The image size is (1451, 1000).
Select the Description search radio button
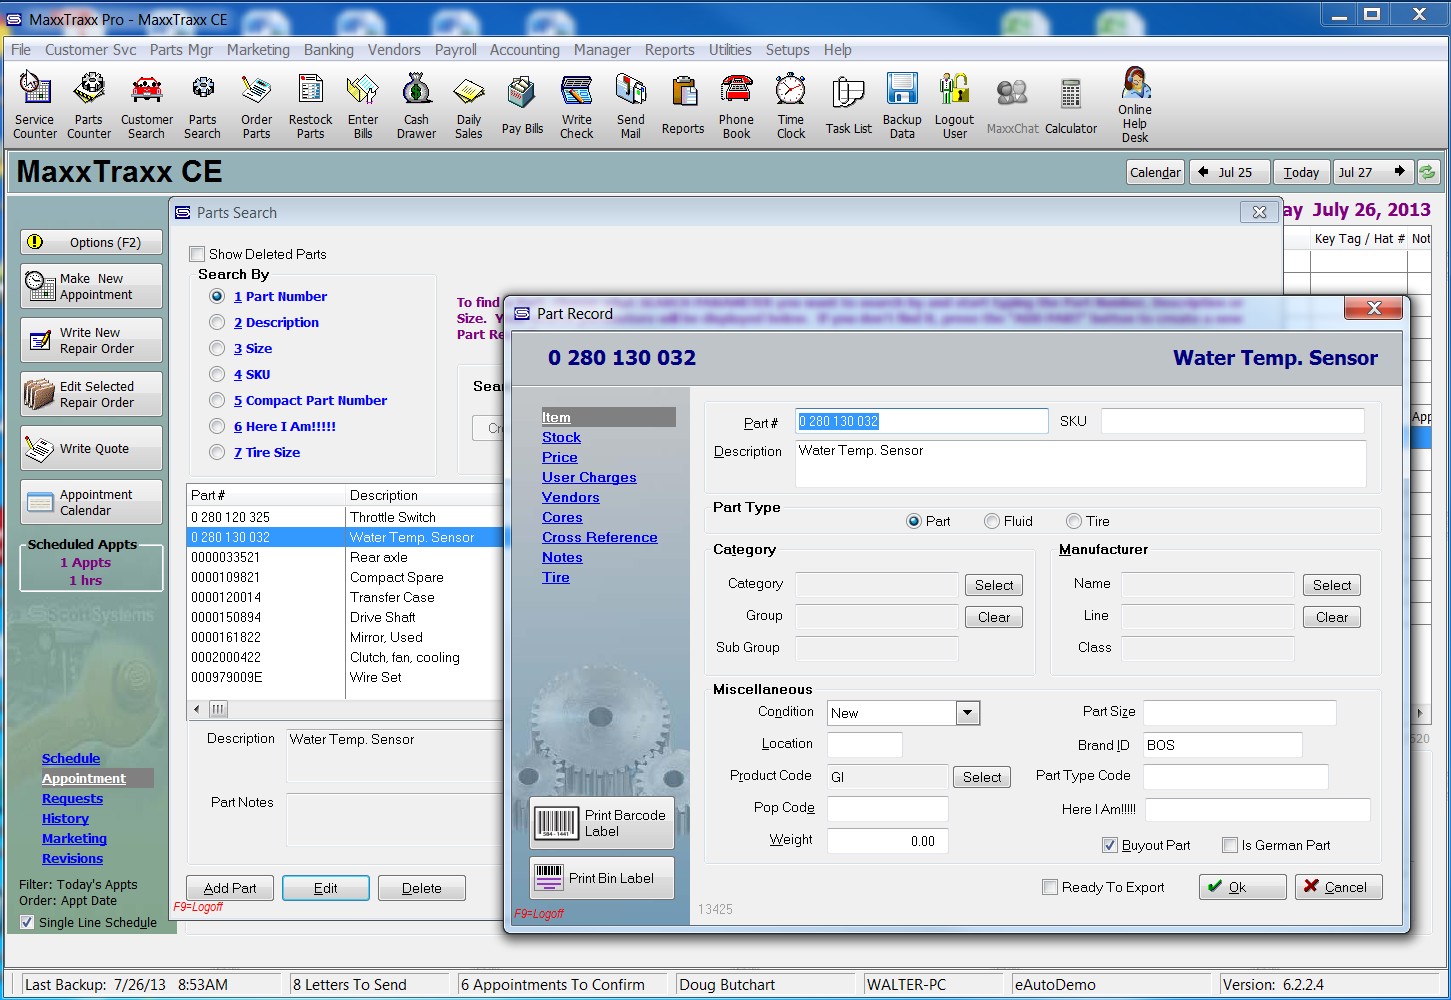pos(217,322)
